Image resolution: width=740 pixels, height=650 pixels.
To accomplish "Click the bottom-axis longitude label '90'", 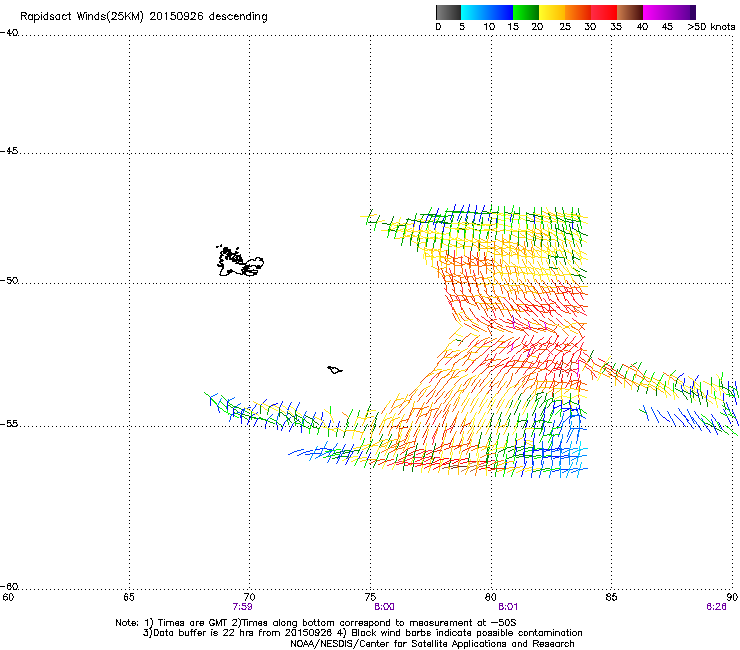I will (x=732, y=597).
